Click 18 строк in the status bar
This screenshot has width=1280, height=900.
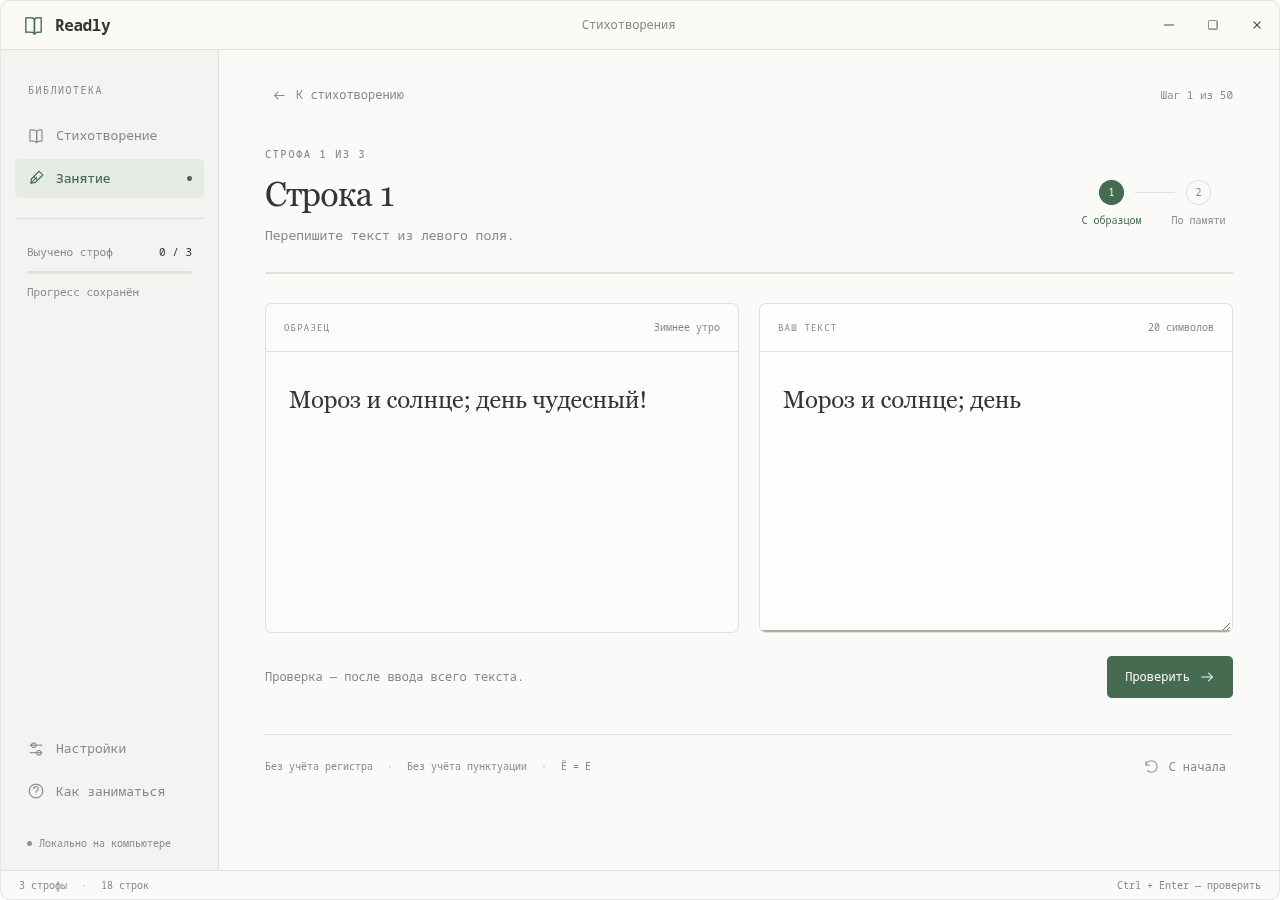pyautogui.click(x=125, y=886)
